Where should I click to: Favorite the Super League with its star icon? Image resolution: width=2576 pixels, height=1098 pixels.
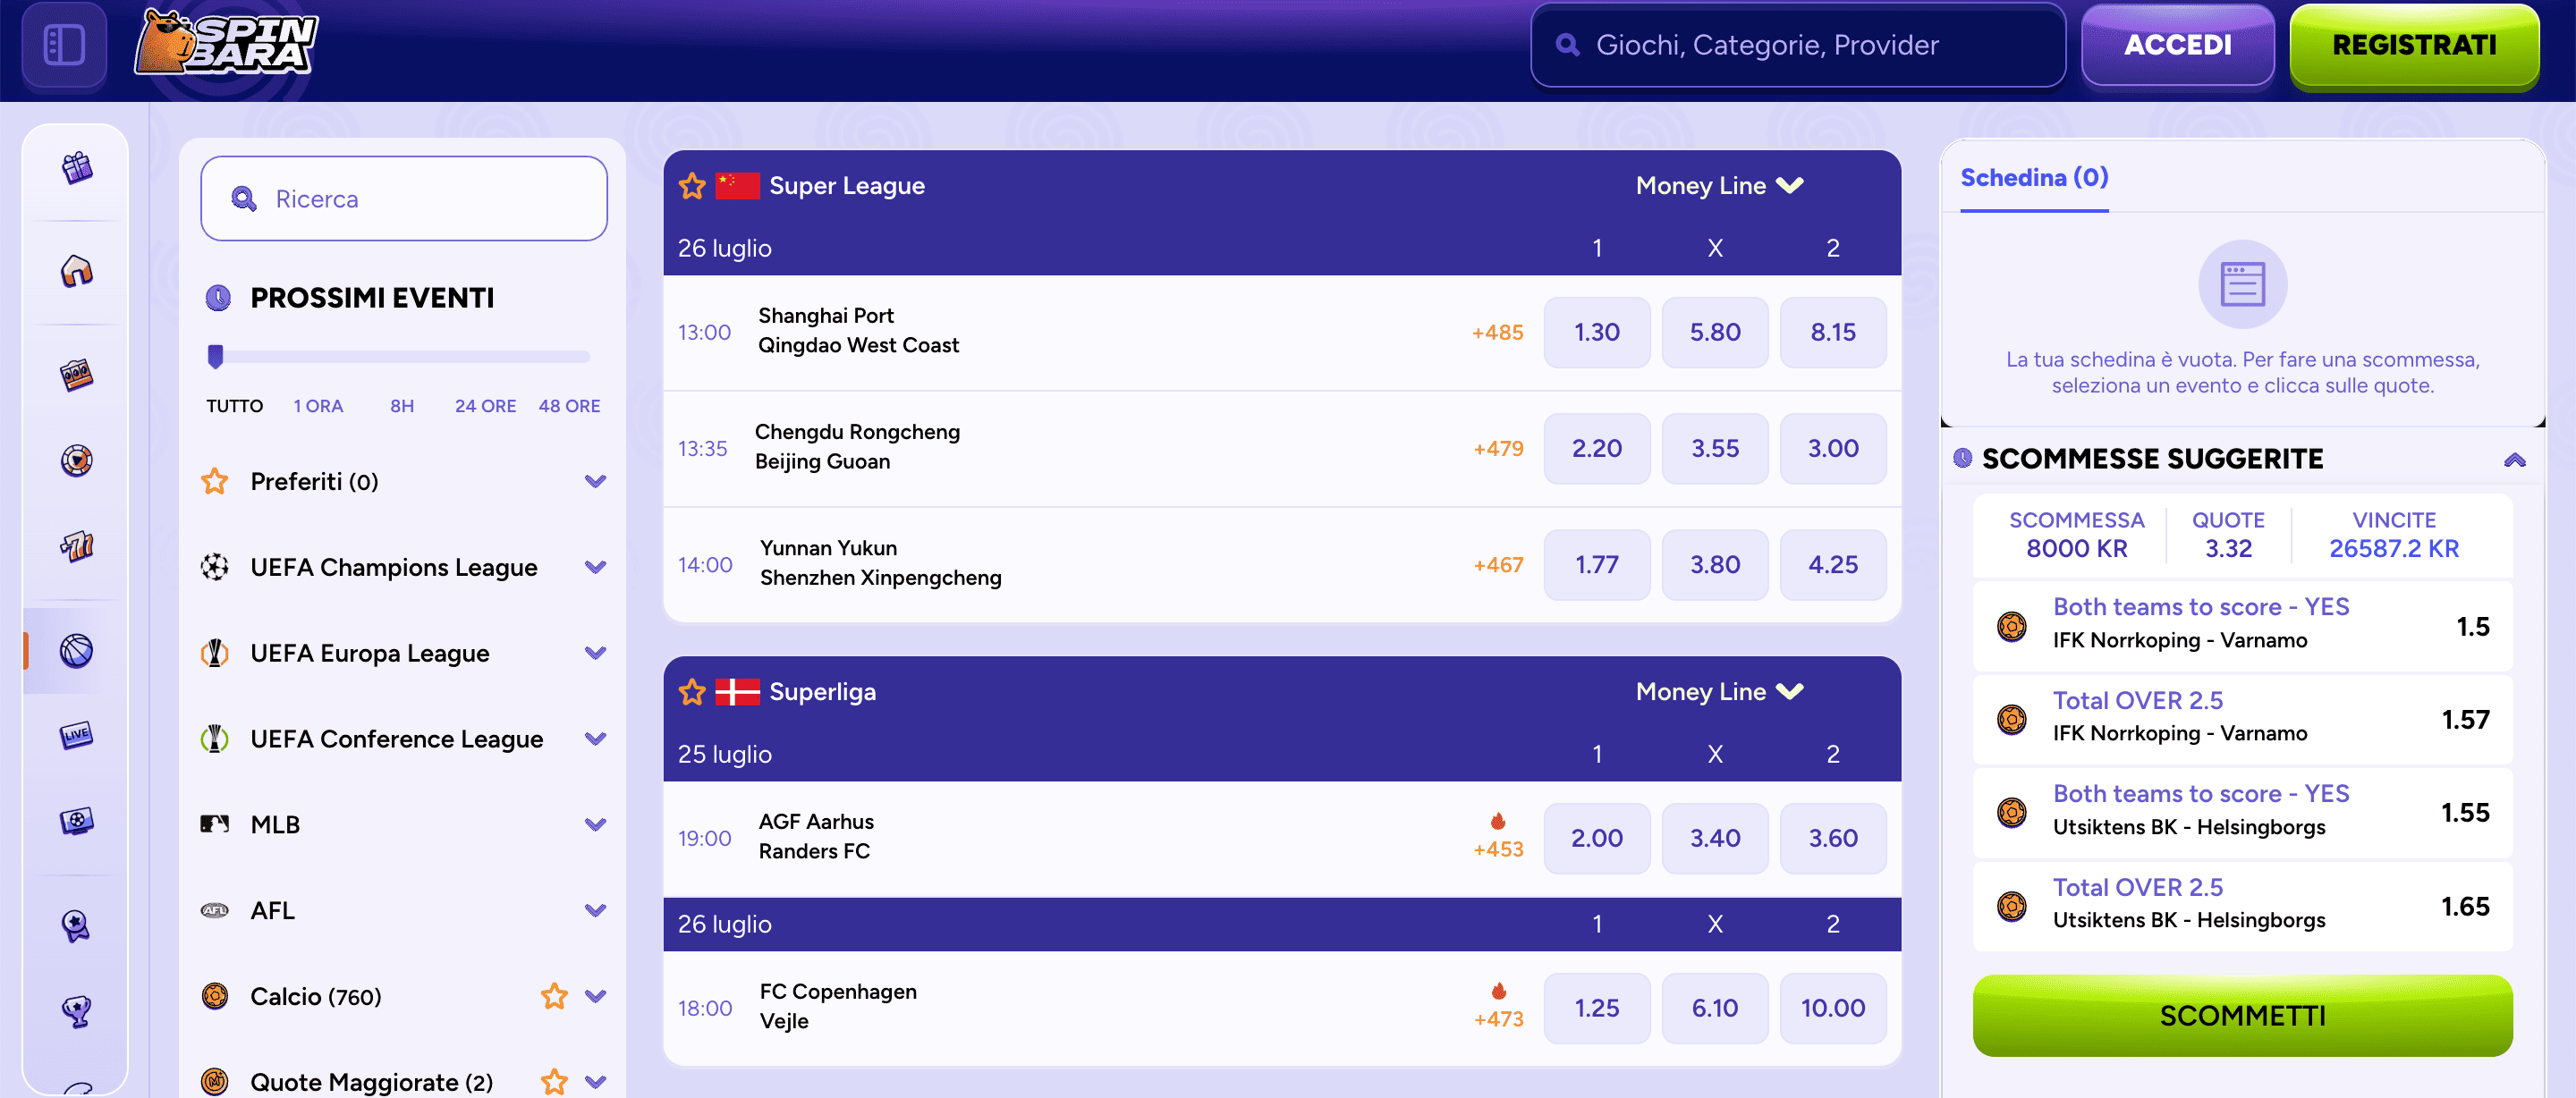(691, 185)
